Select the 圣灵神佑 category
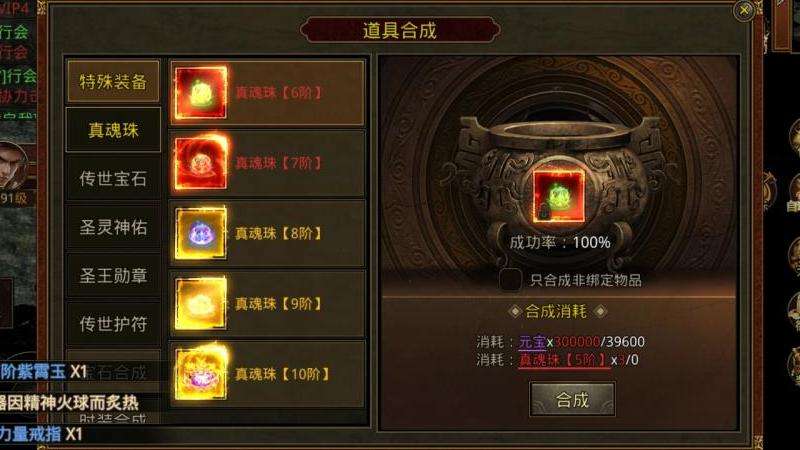The height and width of the screenshot is (450, 800). 113,227
